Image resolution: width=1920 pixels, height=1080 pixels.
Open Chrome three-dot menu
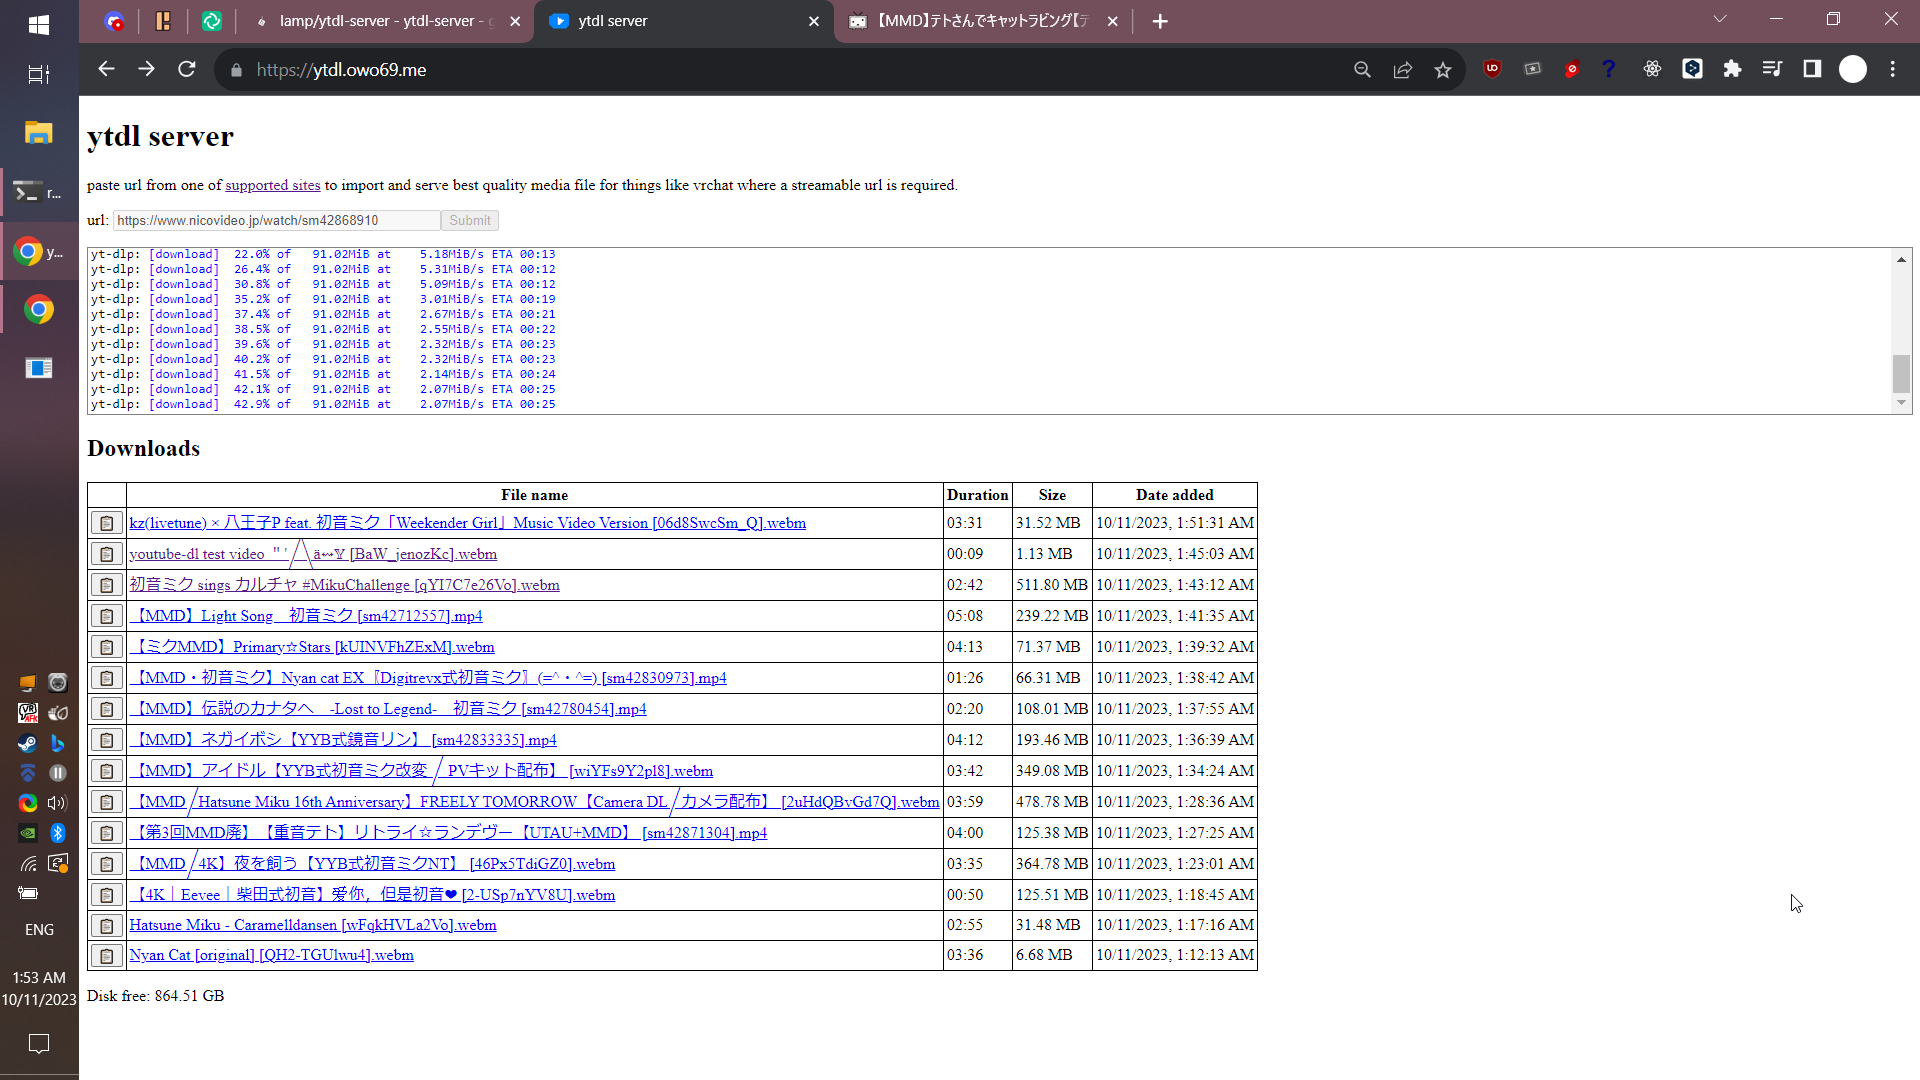click(1892, 69)
